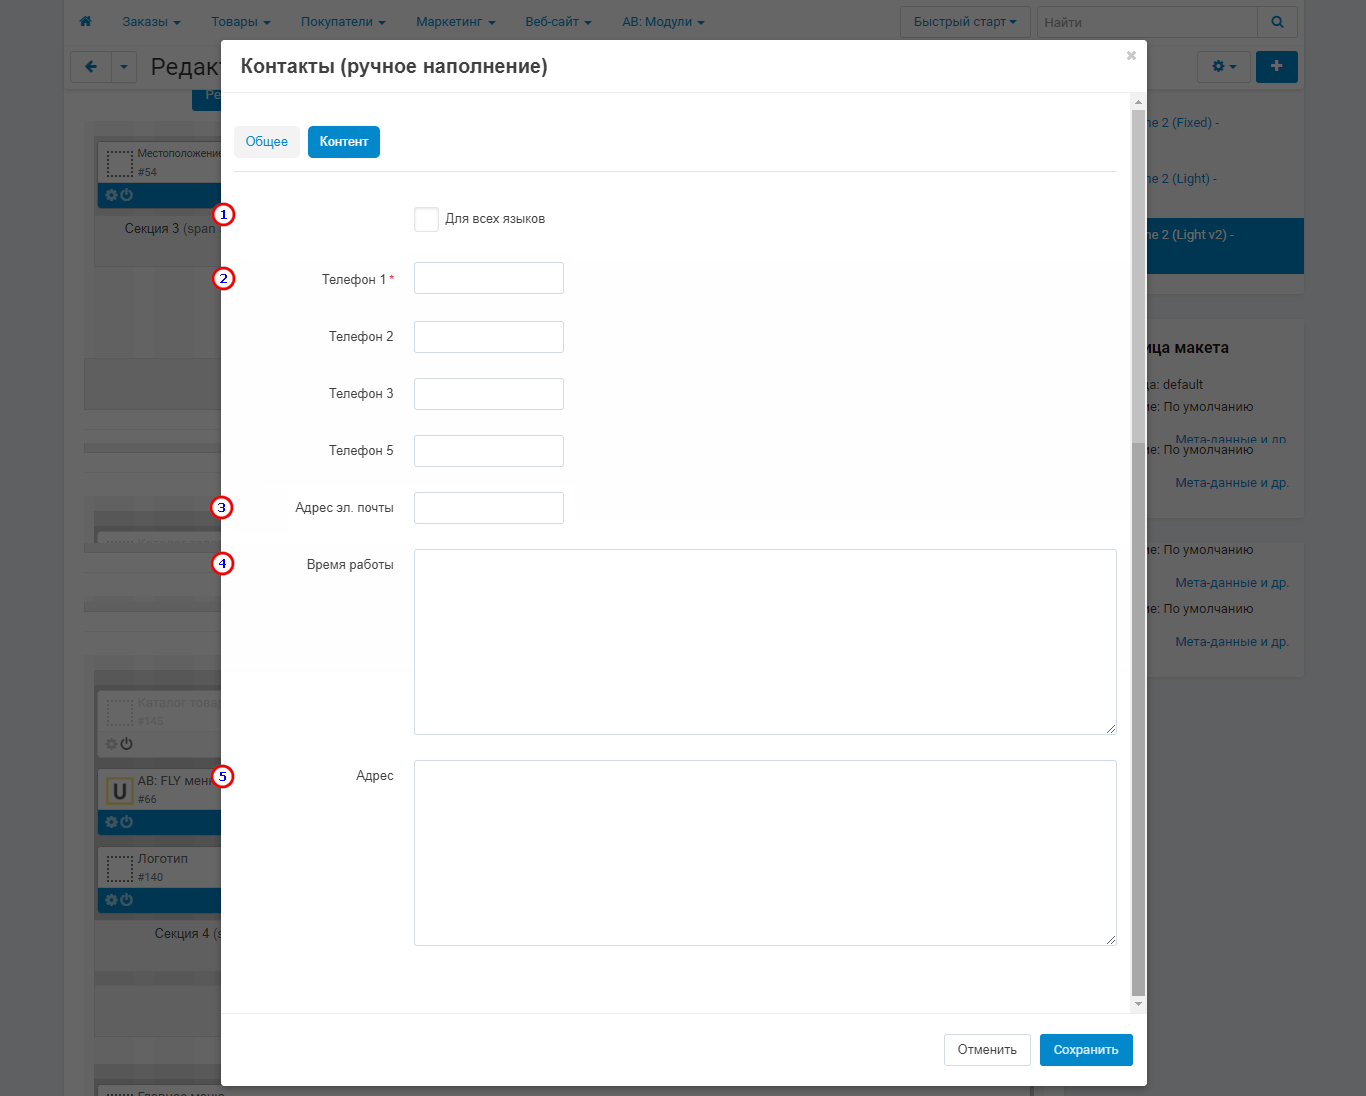The width and height of the screenshot is (1366, 1096).
Task: Close the contacts dialog with X
Action: coord(1131,56)
